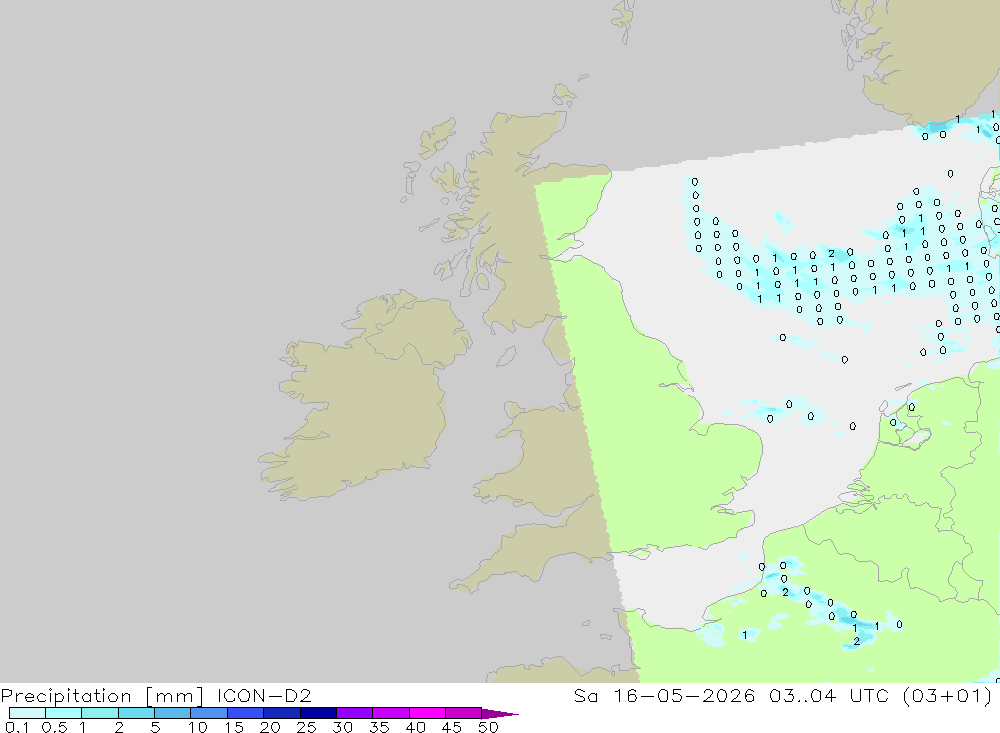Image resolution: width=1000 pixels, height=733 pixels.
Task: Click the 'Precipitation' title text
Action: click(66, 696)
